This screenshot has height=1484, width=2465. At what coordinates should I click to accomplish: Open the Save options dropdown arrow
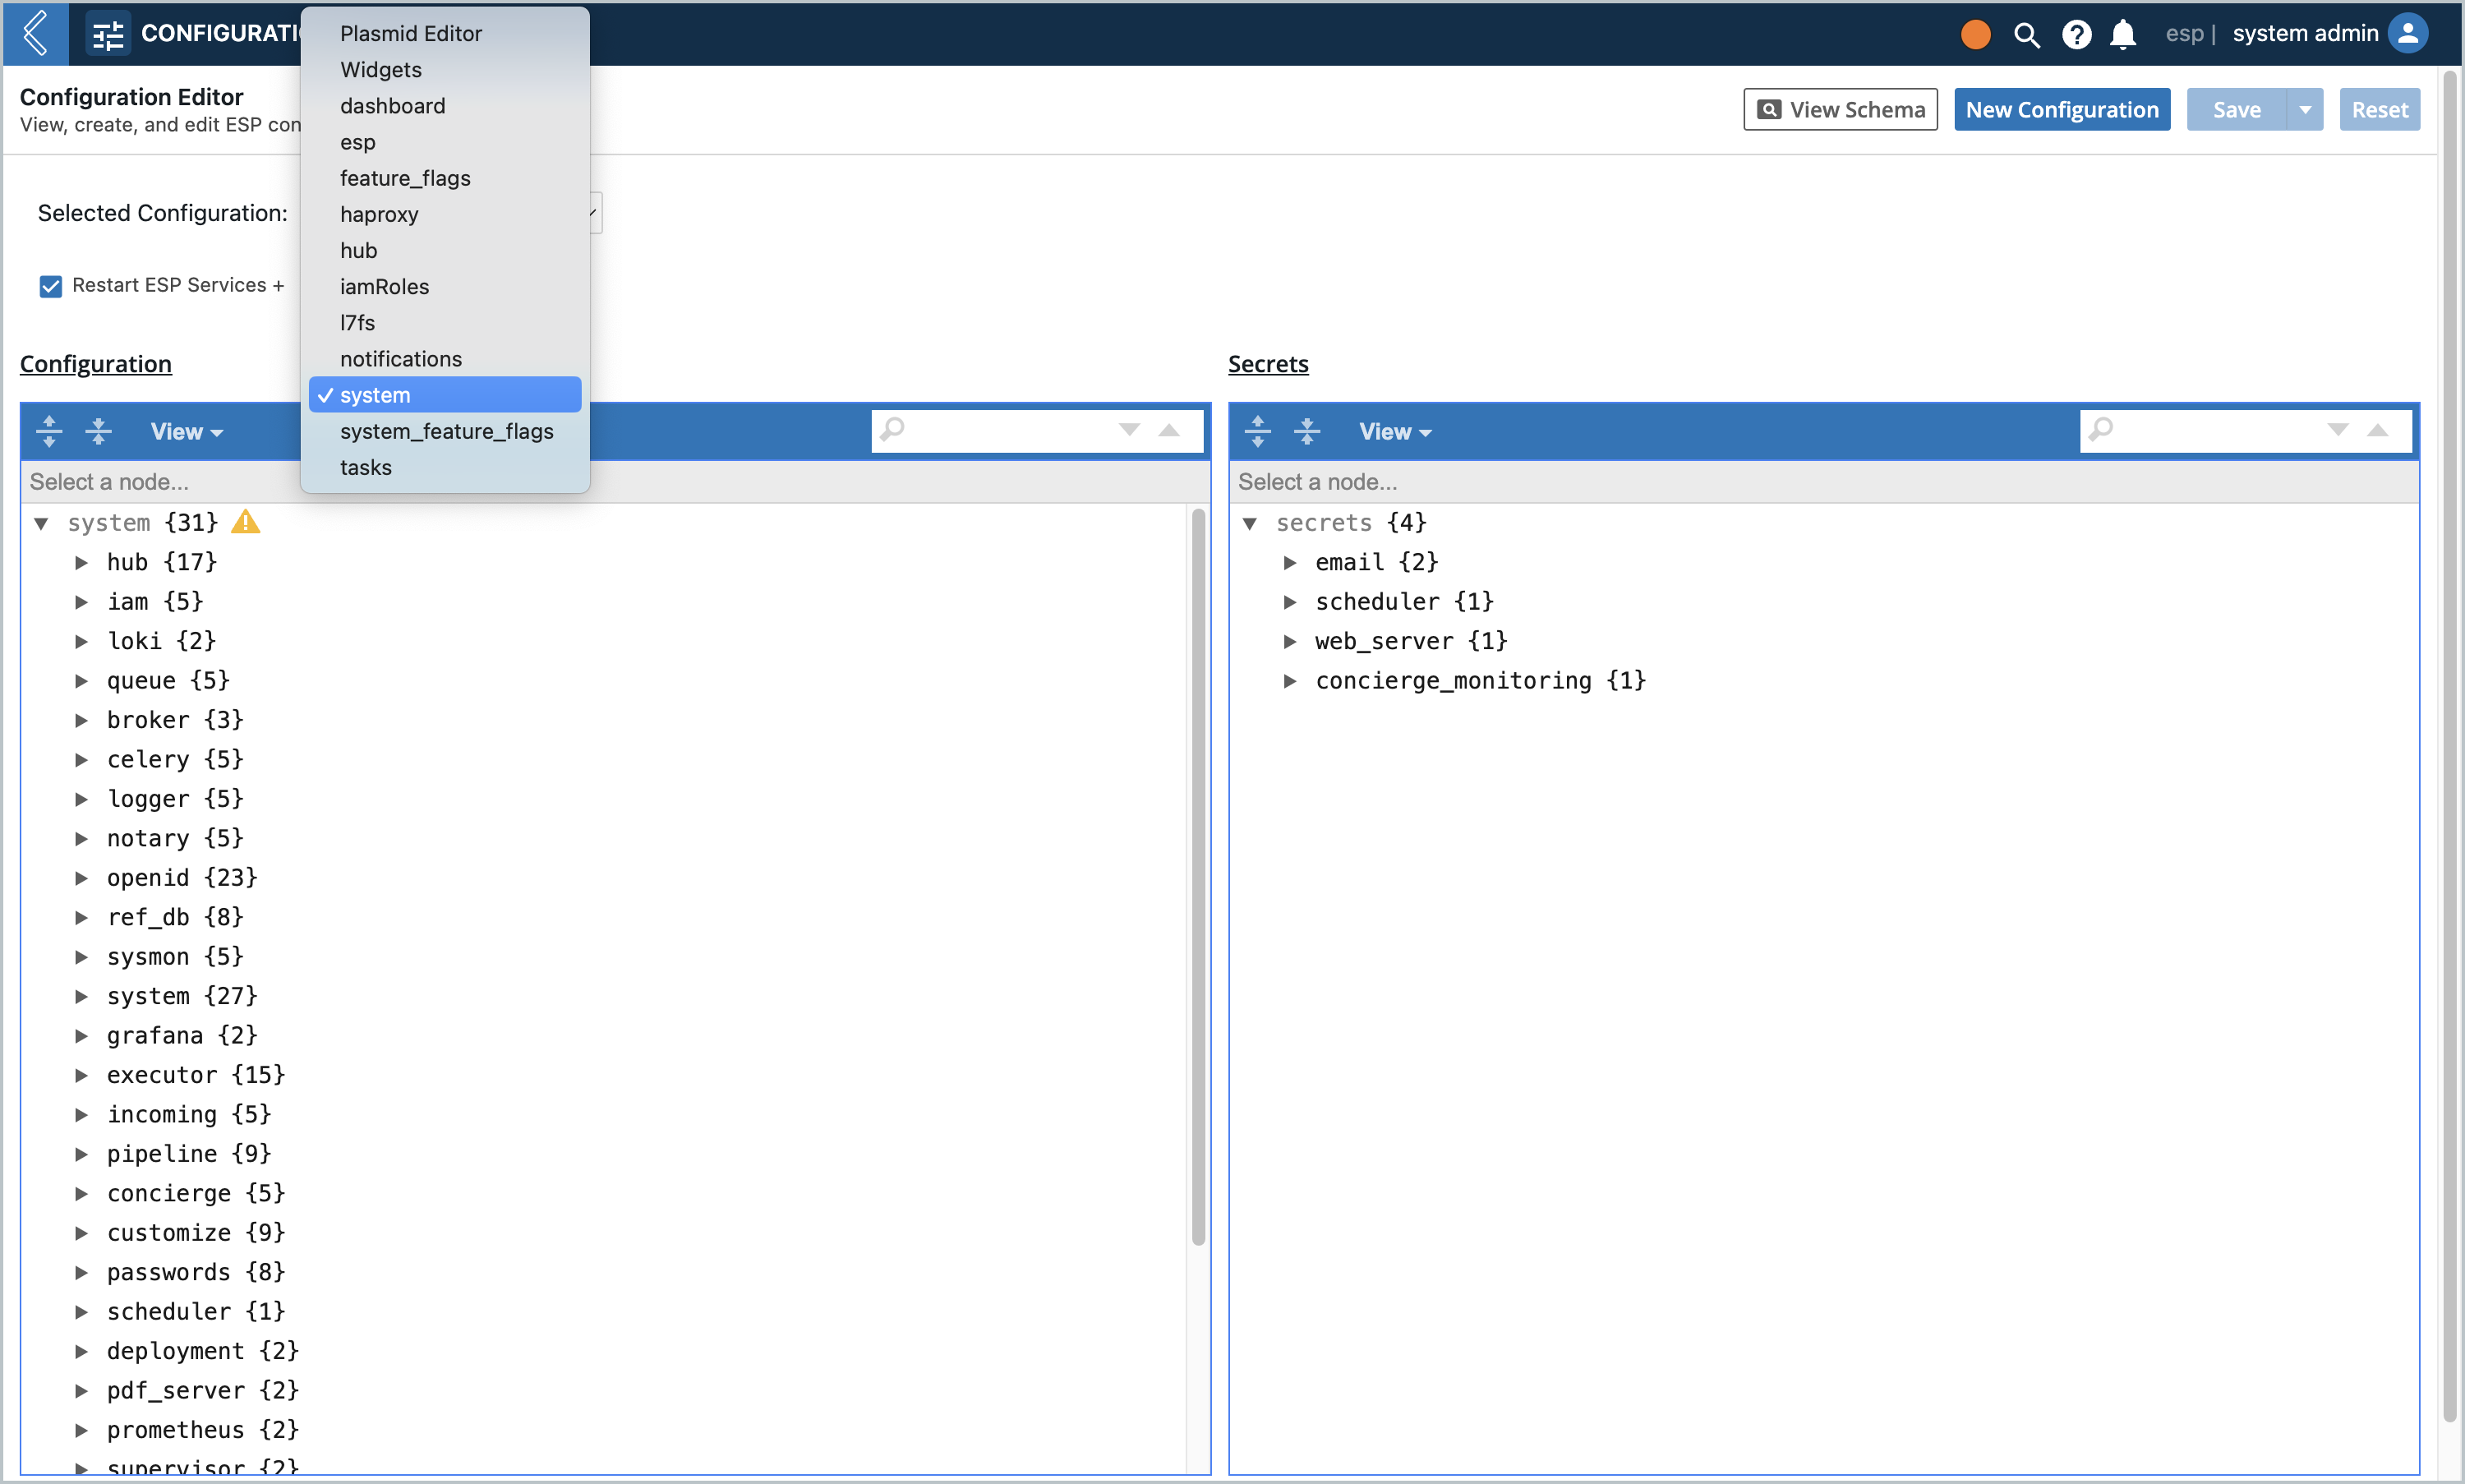[2304, 109]
